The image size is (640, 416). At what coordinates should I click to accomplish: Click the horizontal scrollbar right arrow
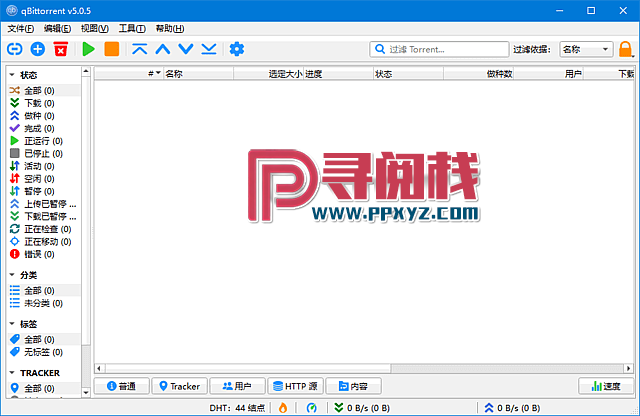(629, 368)
